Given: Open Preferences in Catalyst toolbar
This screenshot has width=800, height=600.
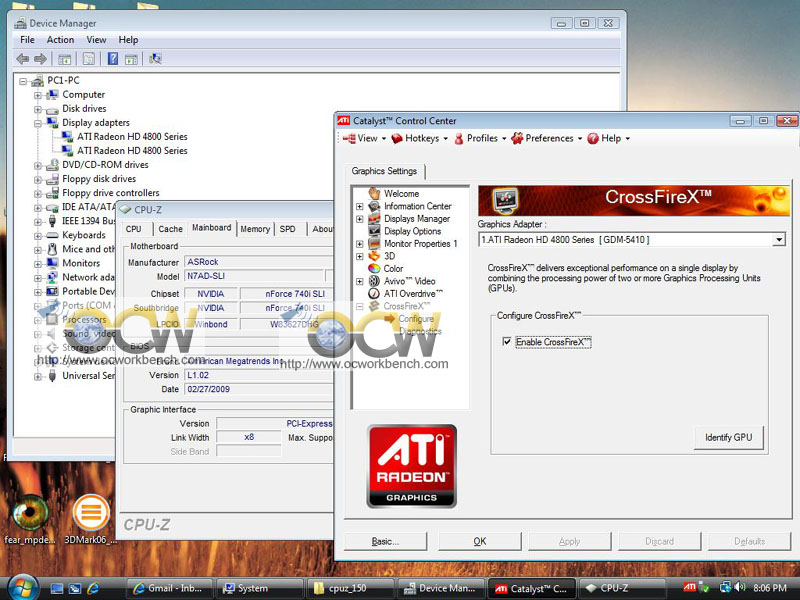Looking at the screenshot, I should pos(546,138).
